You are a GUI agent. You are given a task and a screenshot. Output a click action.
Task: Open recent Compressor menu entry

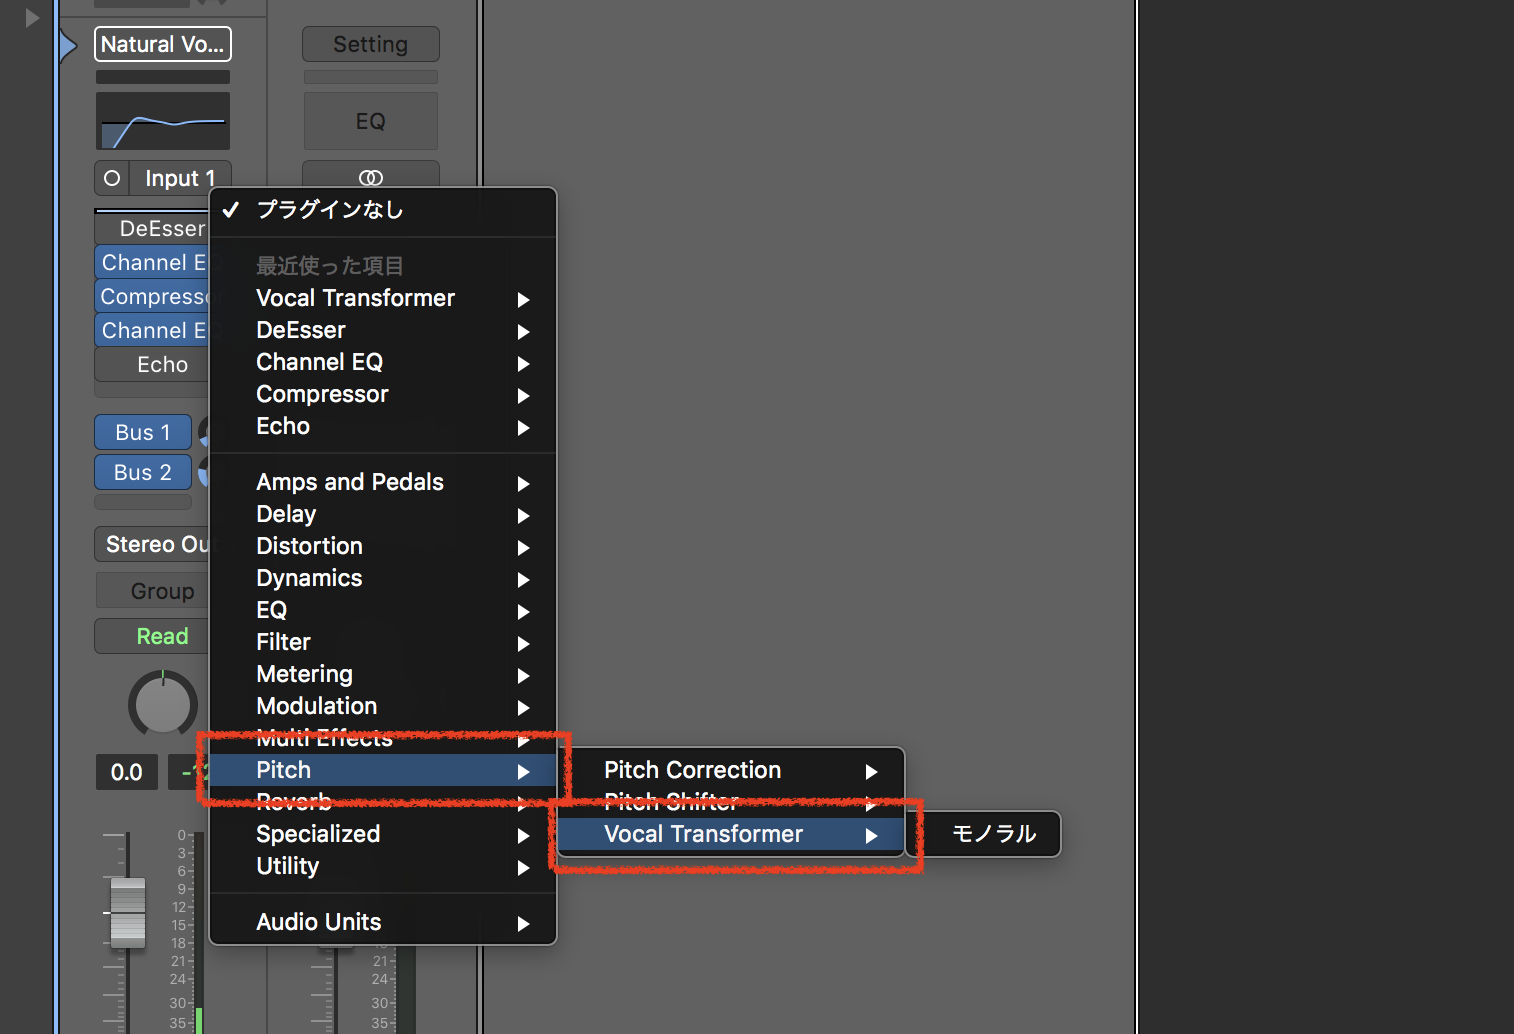(x=383, y=394)
